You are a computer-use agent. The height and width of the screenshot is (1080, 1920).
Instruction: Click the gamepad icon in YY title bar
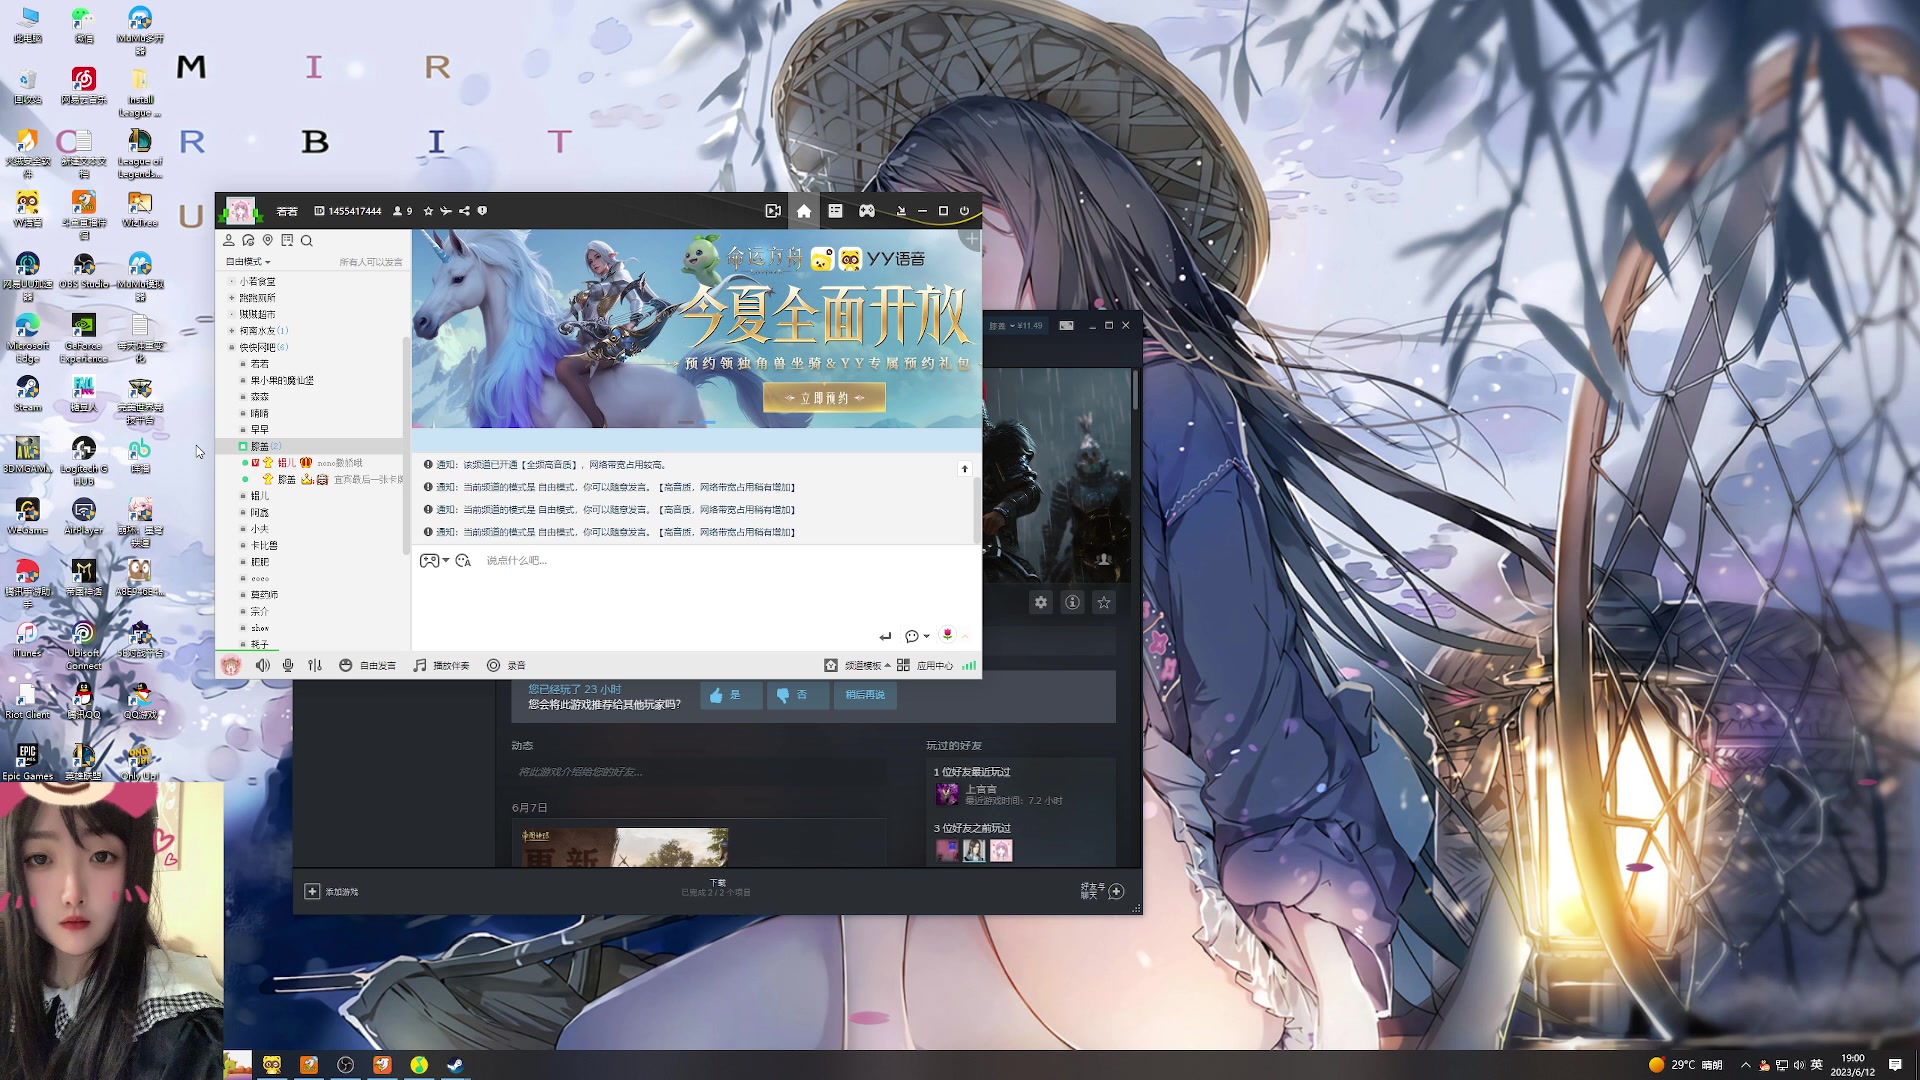coord(867,211)
